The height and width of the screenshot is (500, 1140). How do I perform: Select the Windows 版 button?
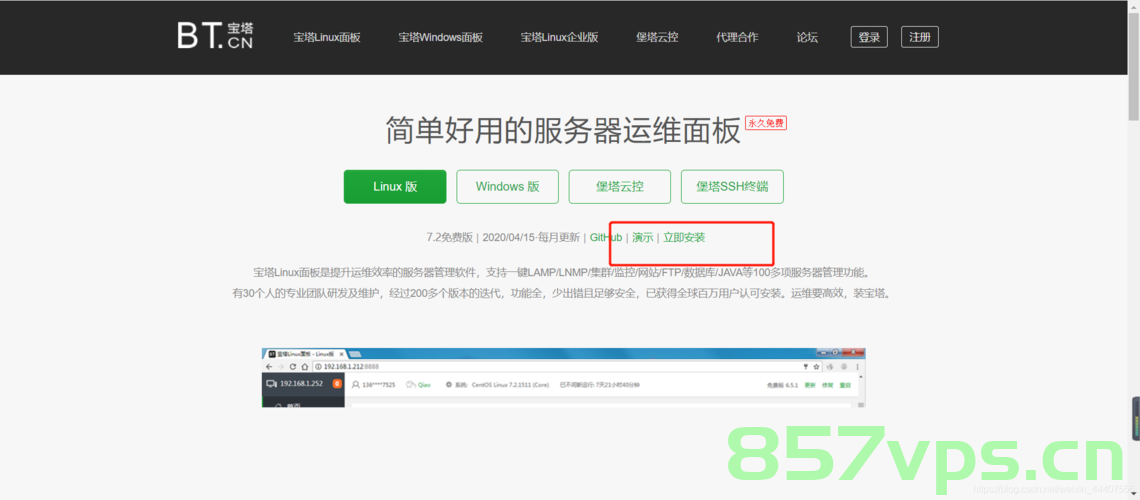click(507, 187)
